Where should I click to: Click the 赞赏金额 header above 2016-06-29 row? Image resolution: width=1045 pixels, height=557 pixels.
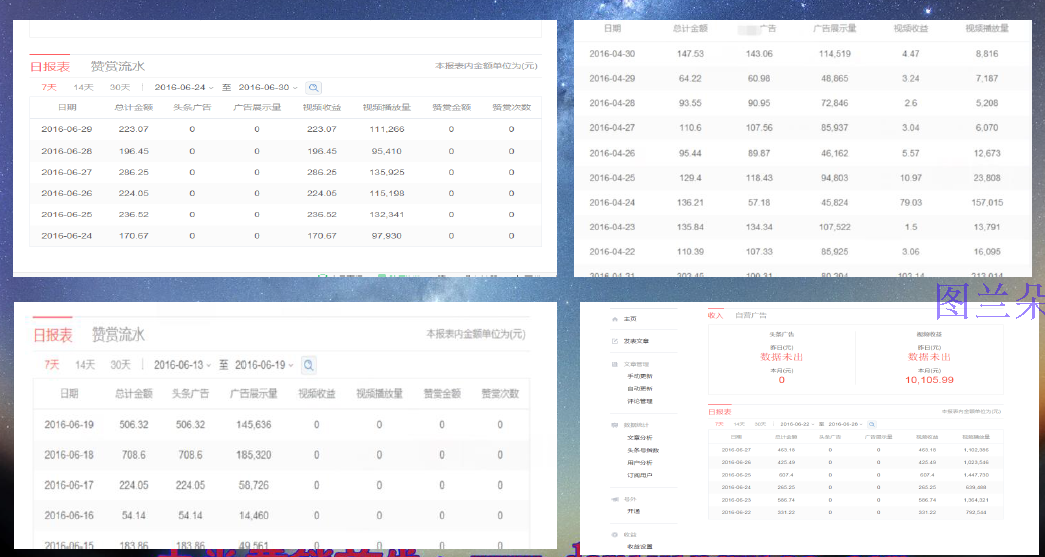coord(451,107)
